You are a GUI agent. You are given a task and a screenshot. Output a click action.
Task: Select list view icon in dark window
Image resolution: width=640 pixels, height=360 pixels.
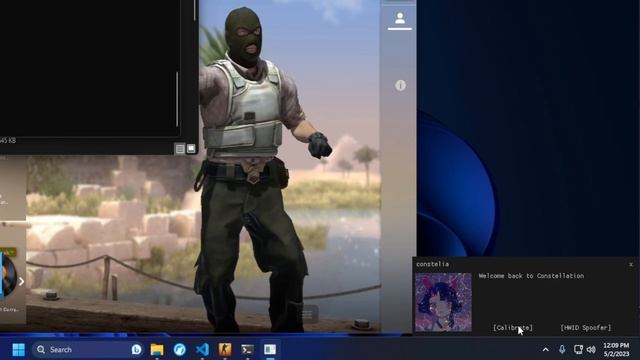(x=180, y=149)
